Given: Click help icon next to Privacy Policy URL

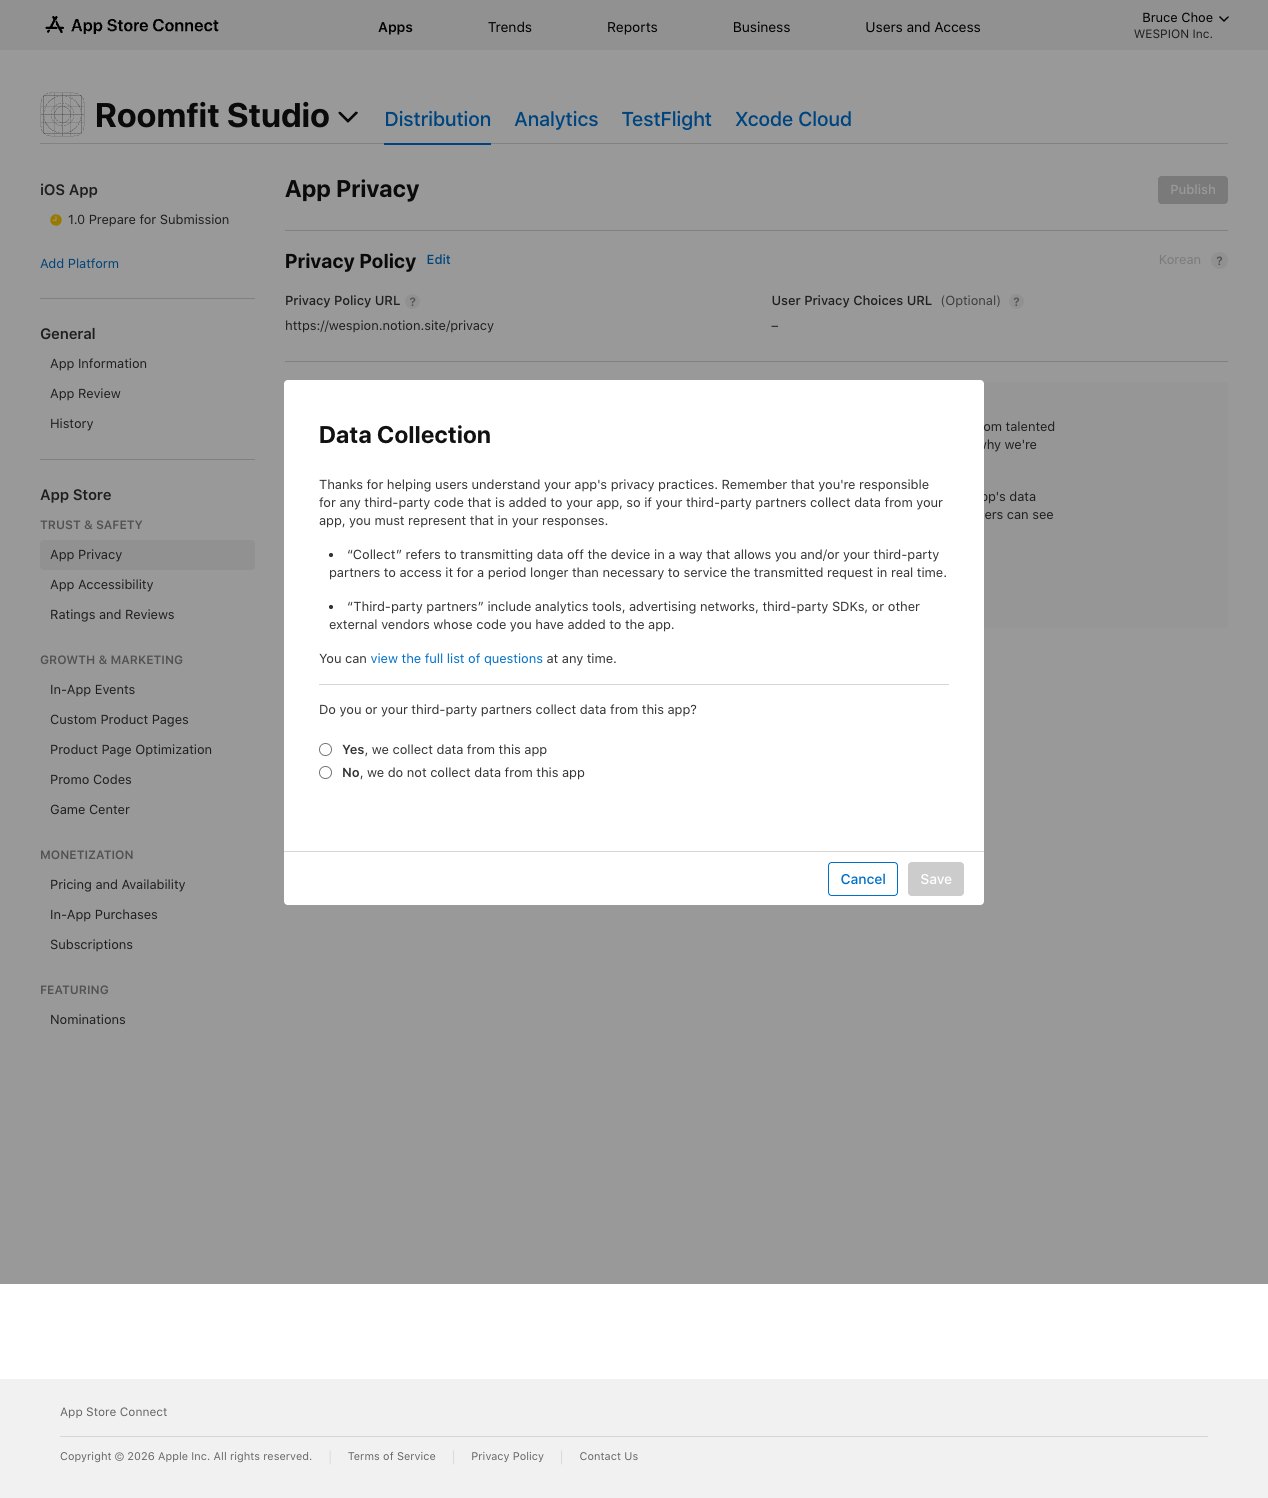Looking at the screenshot, I should 413,302.
